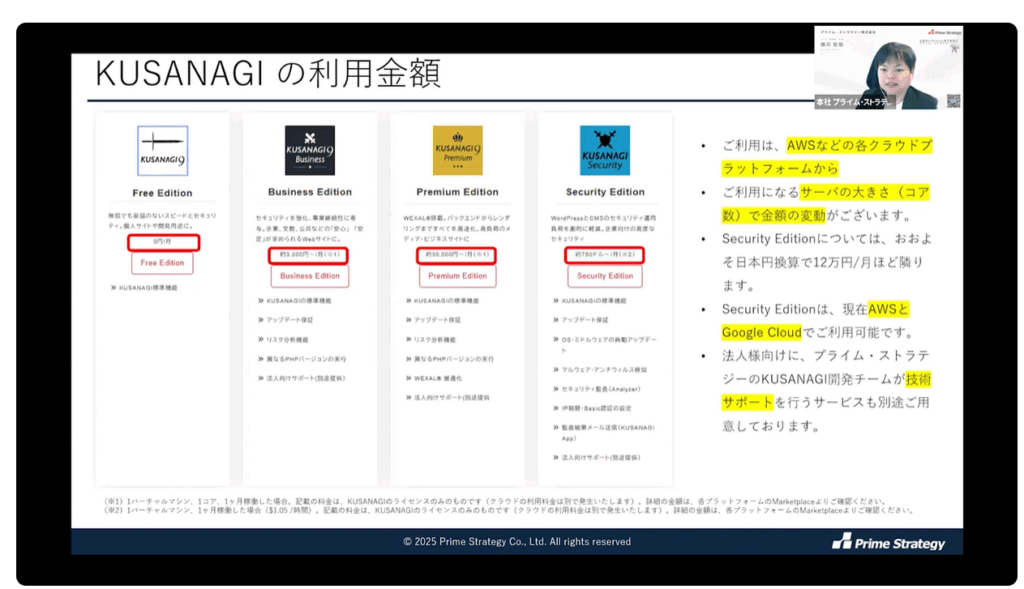1024x589 pixels.
Task: Click the red Security Edition button
Action: 605,276
